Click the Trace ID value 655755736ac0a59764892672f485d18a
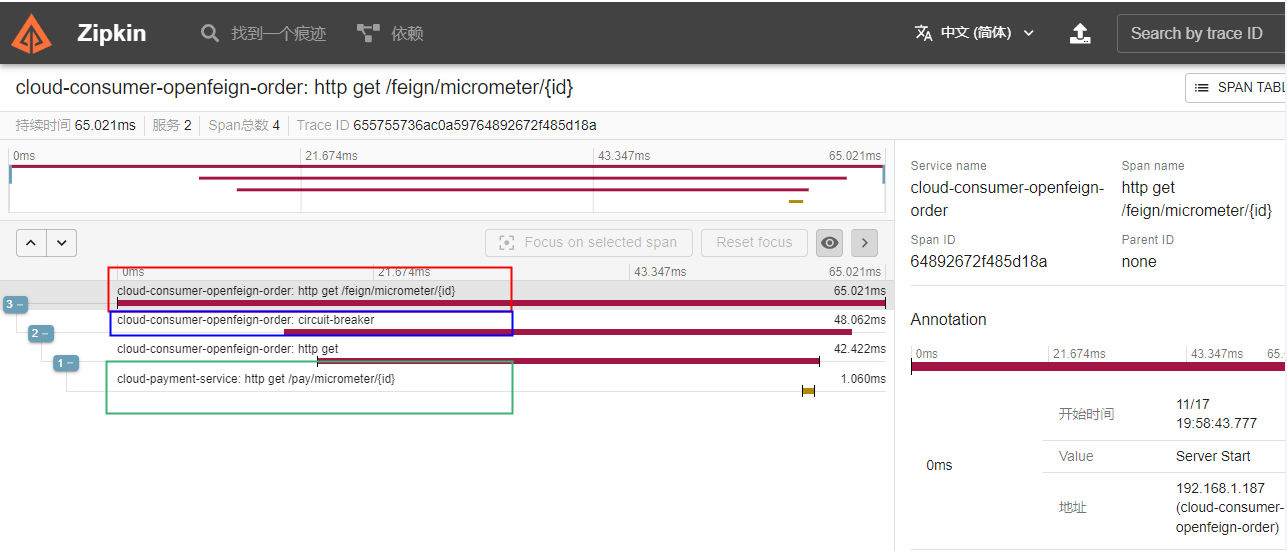Screen dimensions: 1287x551 (475, 125)
